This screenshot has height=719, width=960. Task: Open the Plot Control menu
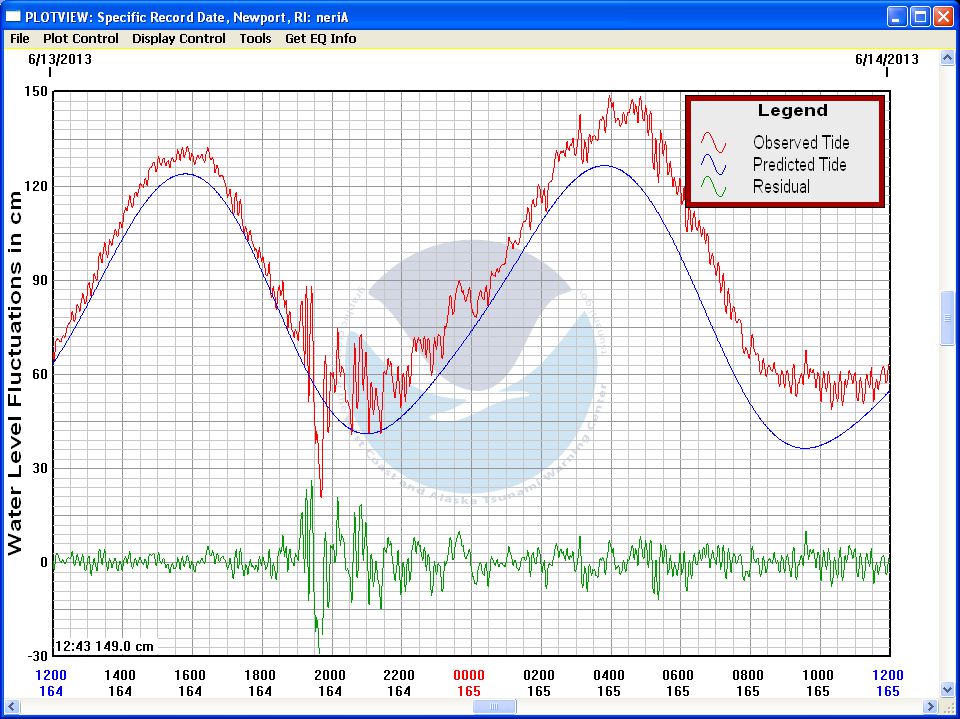80,39
